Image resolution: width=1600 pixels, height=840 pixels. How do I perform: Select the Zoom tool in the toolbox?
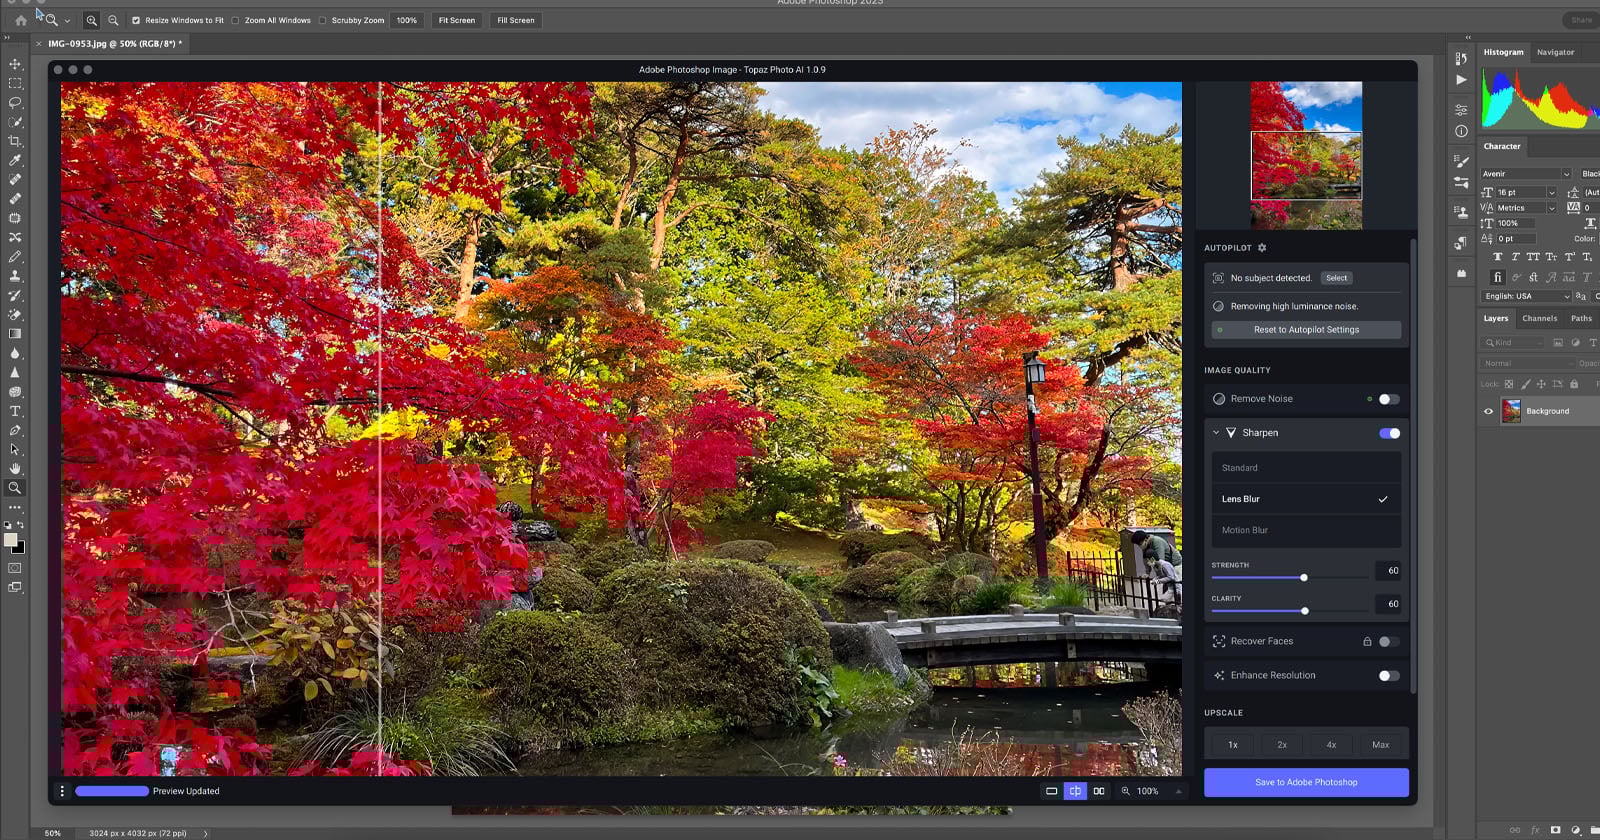click(x=15, y=488)
